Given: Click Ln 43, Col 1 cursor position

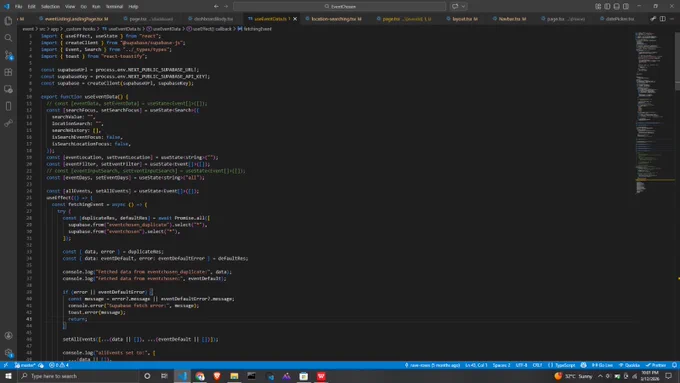Looking at the screenshot, I should coord(476,365).
